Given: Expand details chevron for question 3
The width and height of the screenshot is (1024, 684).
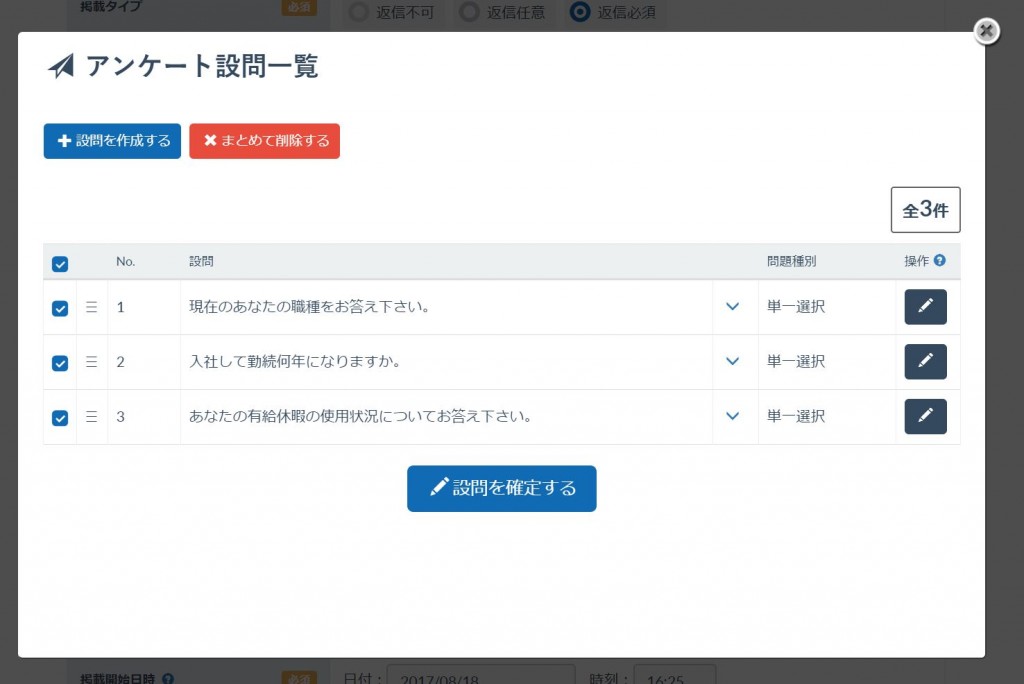Looking at the screenshot, I should [733, 416].
